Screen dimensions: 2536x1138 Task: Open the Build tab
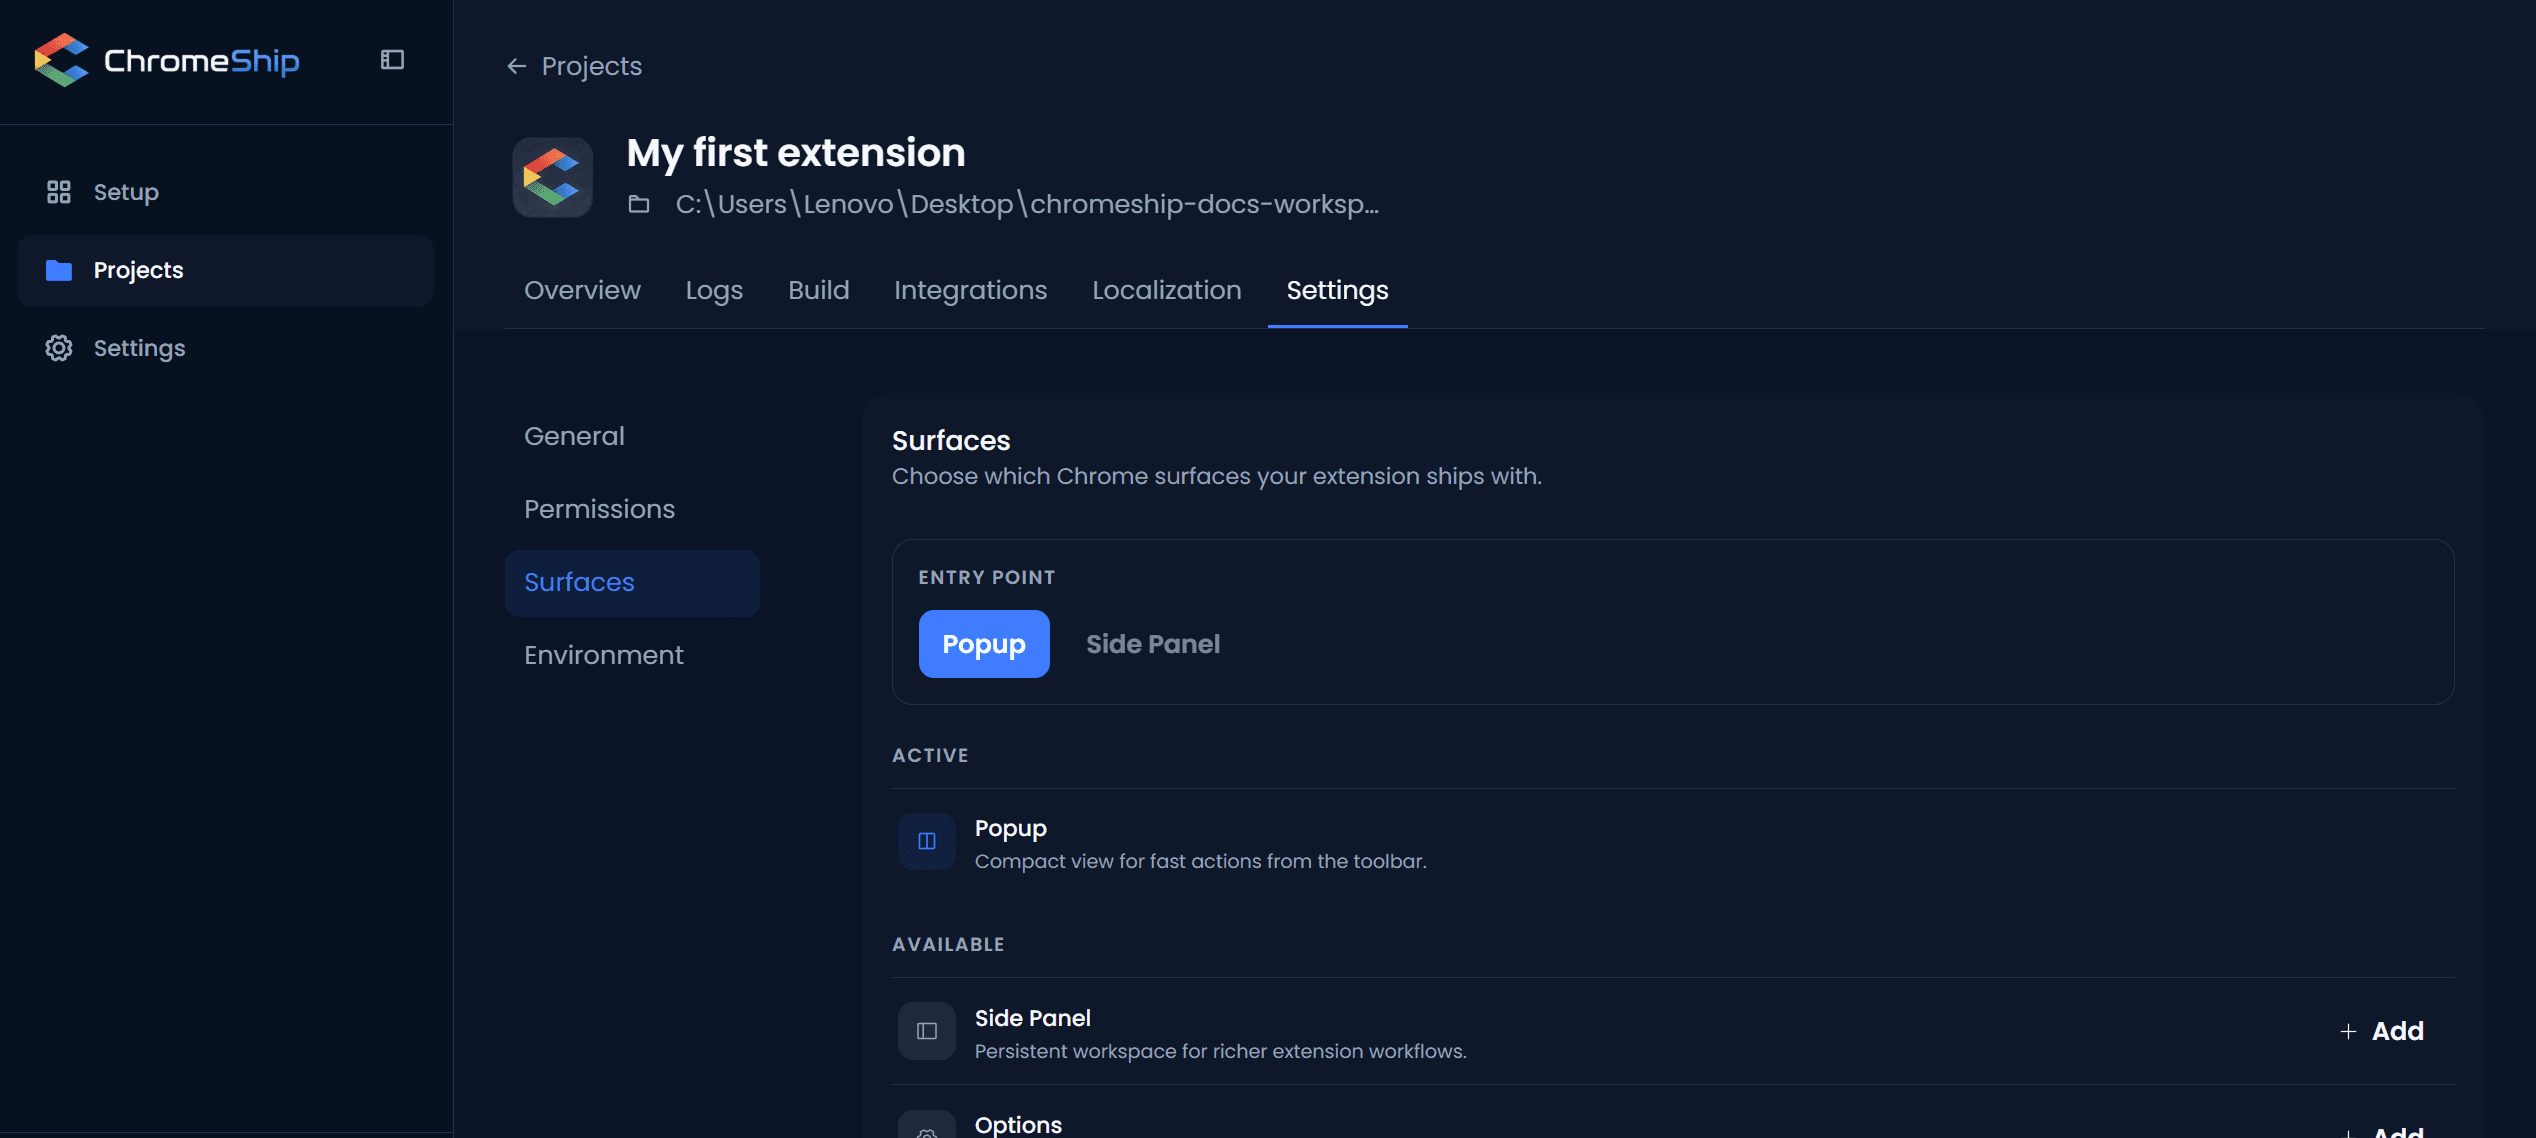click(818, 290)
